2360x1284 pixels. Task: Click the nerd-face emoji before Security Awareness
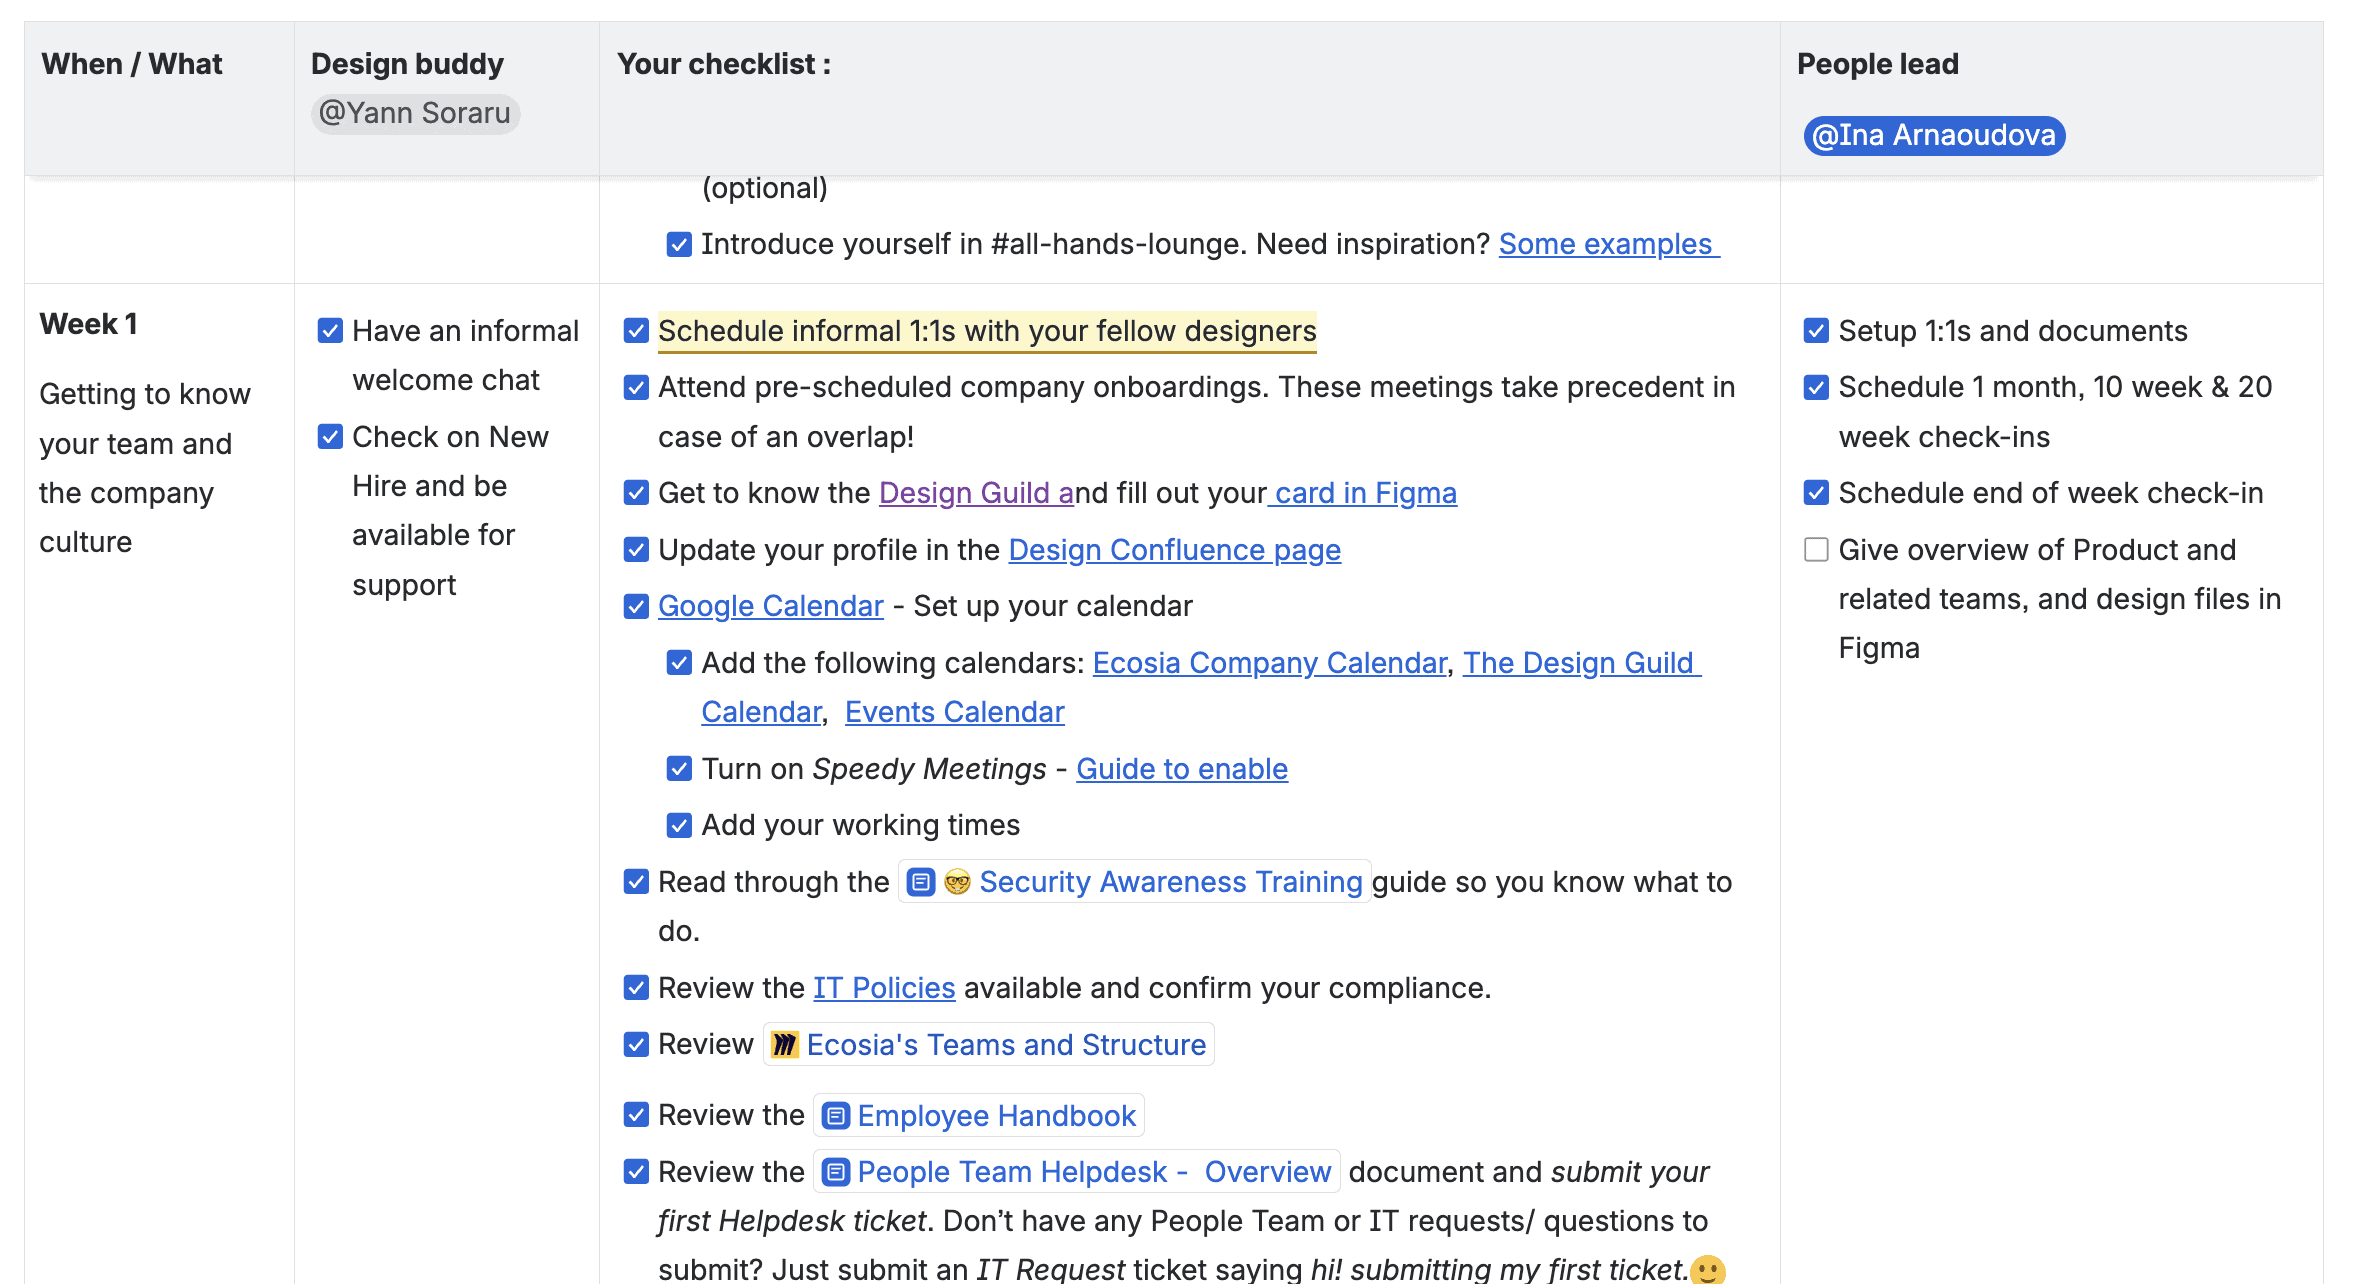957,882
